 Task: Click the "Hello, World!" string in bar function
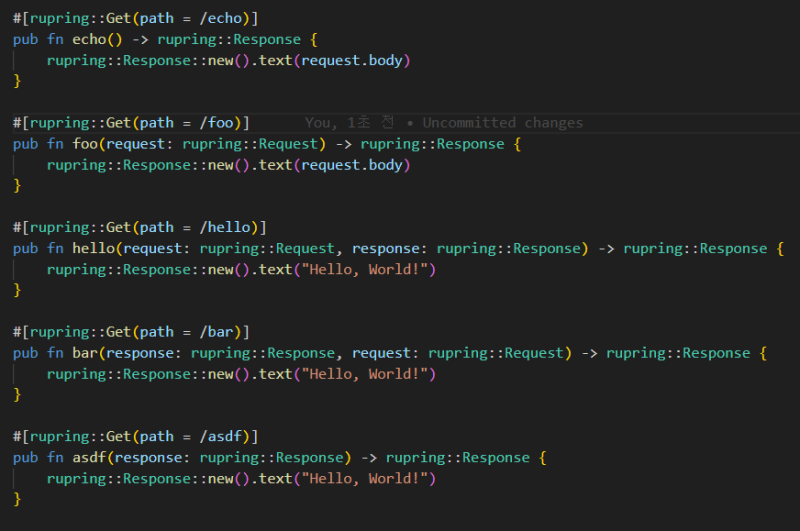coord(368,374)
